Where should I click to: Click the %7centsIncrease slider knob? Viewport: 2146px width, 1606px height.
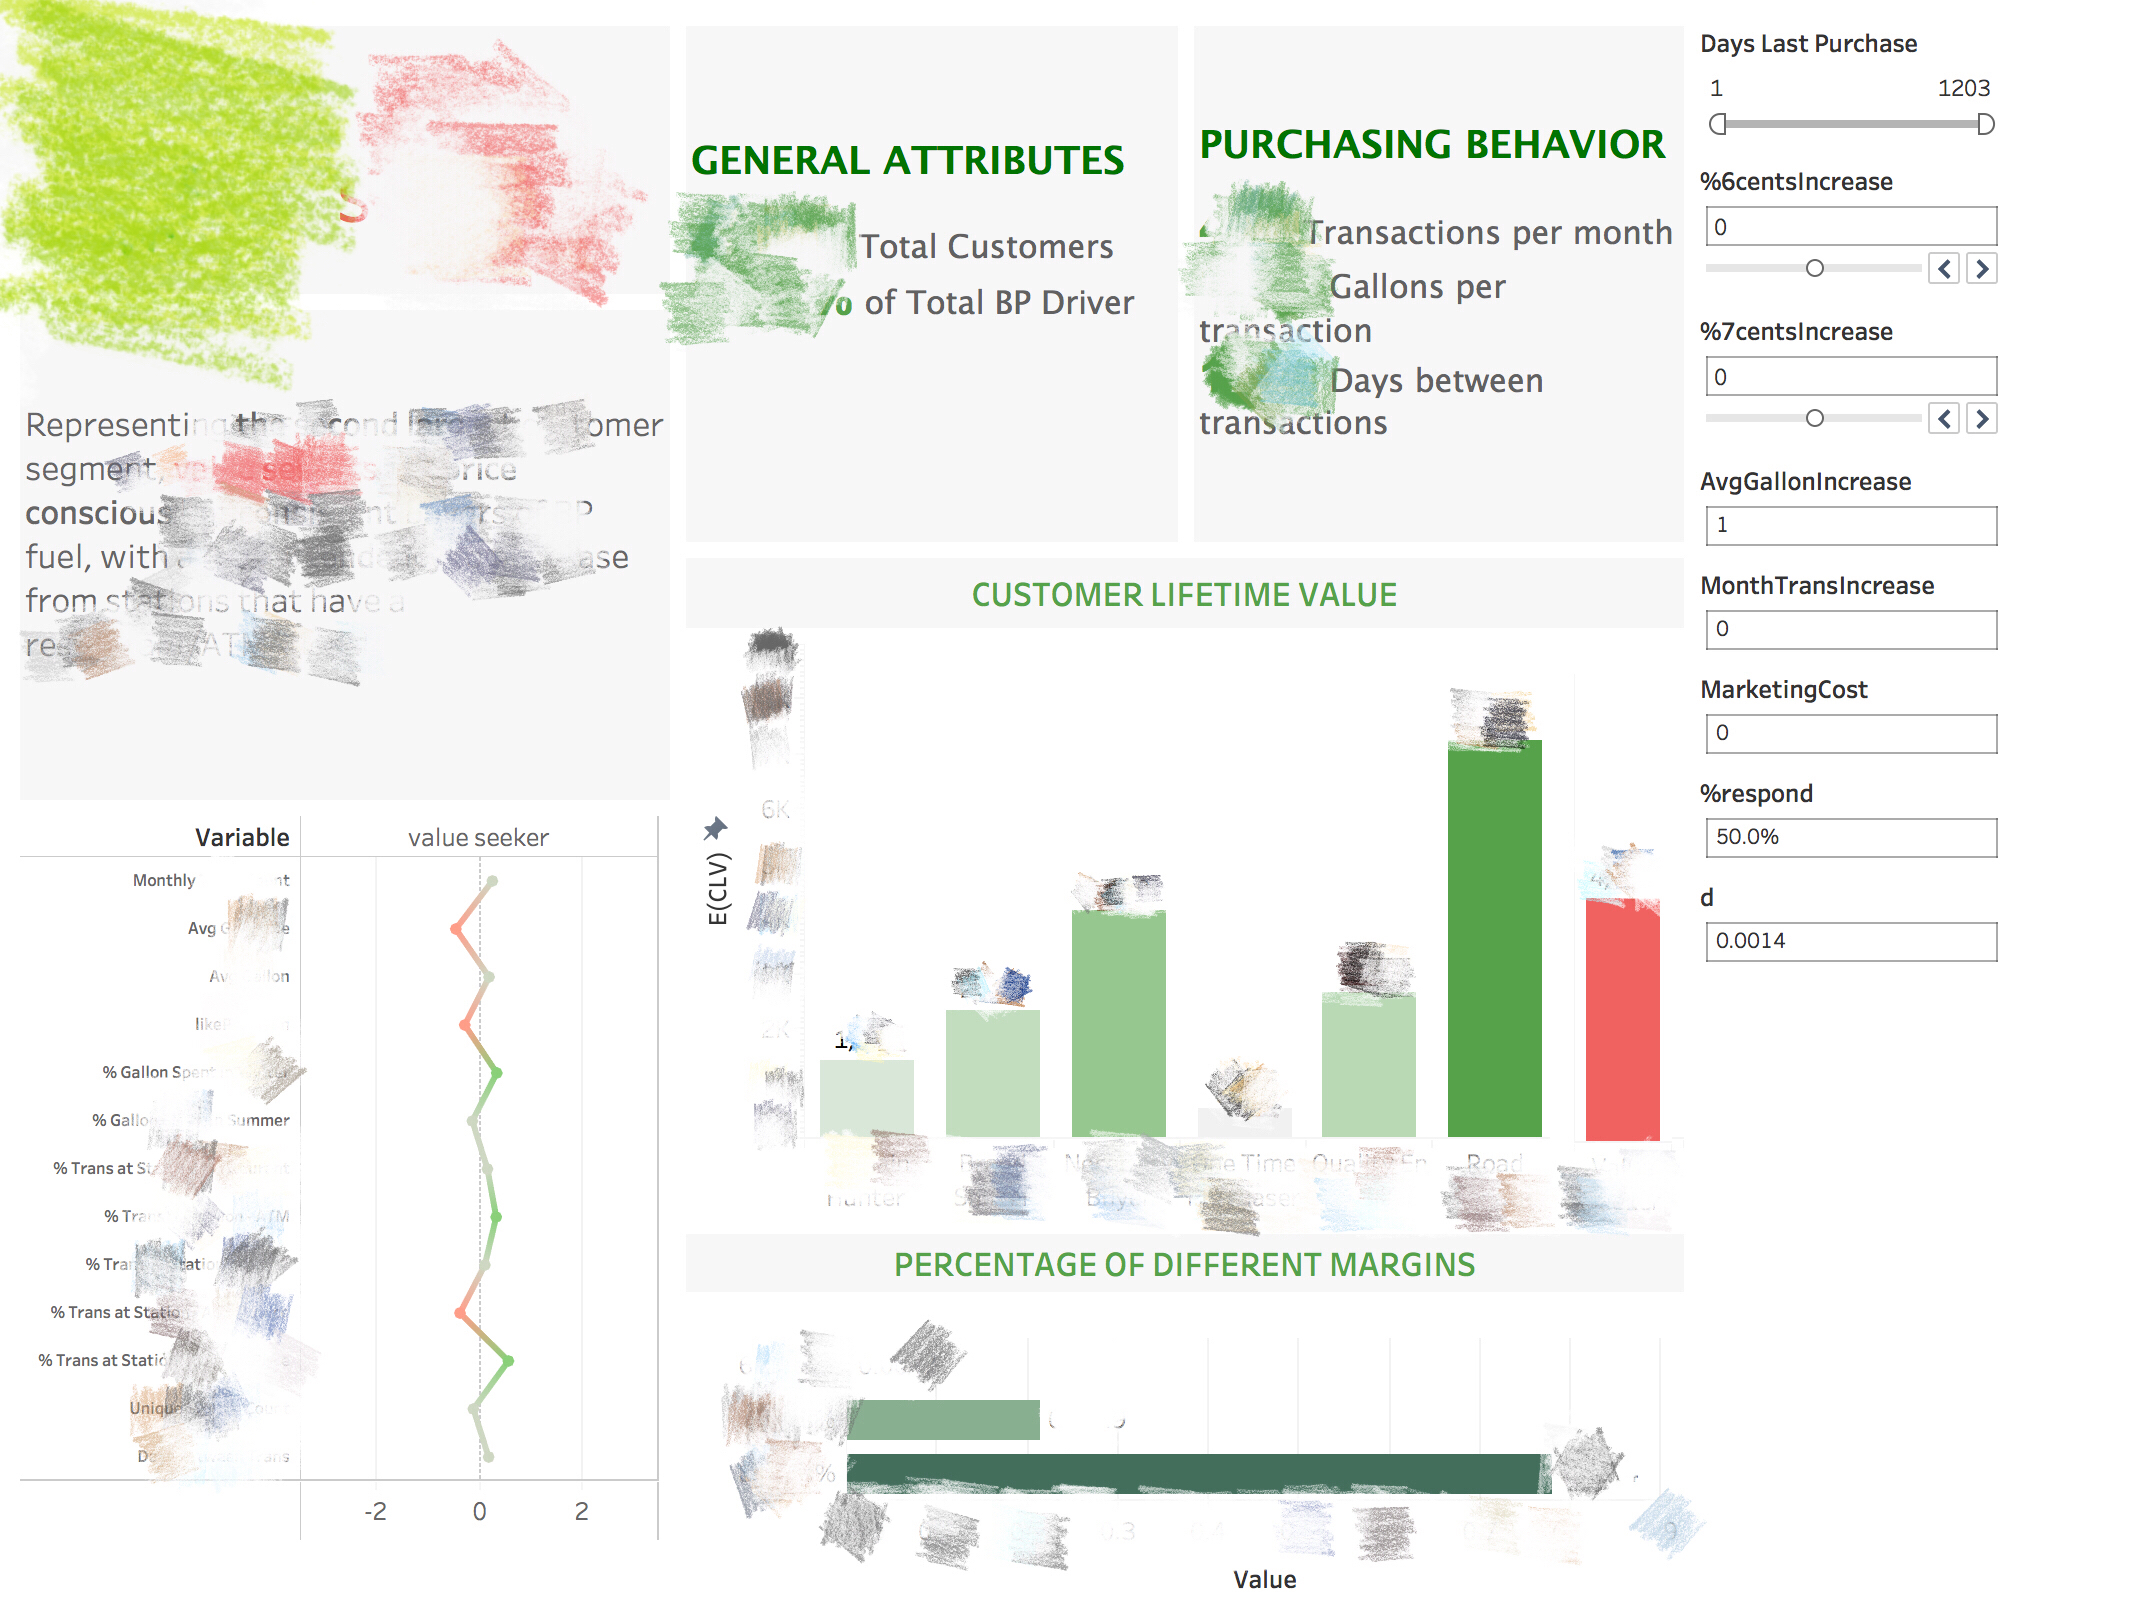tap(1814, 418)
